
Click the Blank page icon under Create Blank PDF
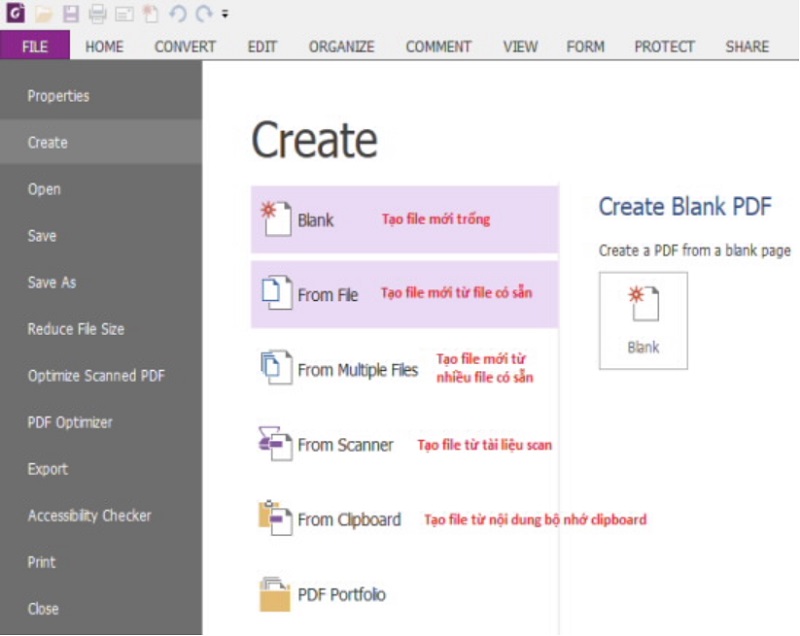pyautogui.click(x=643, y=320)
